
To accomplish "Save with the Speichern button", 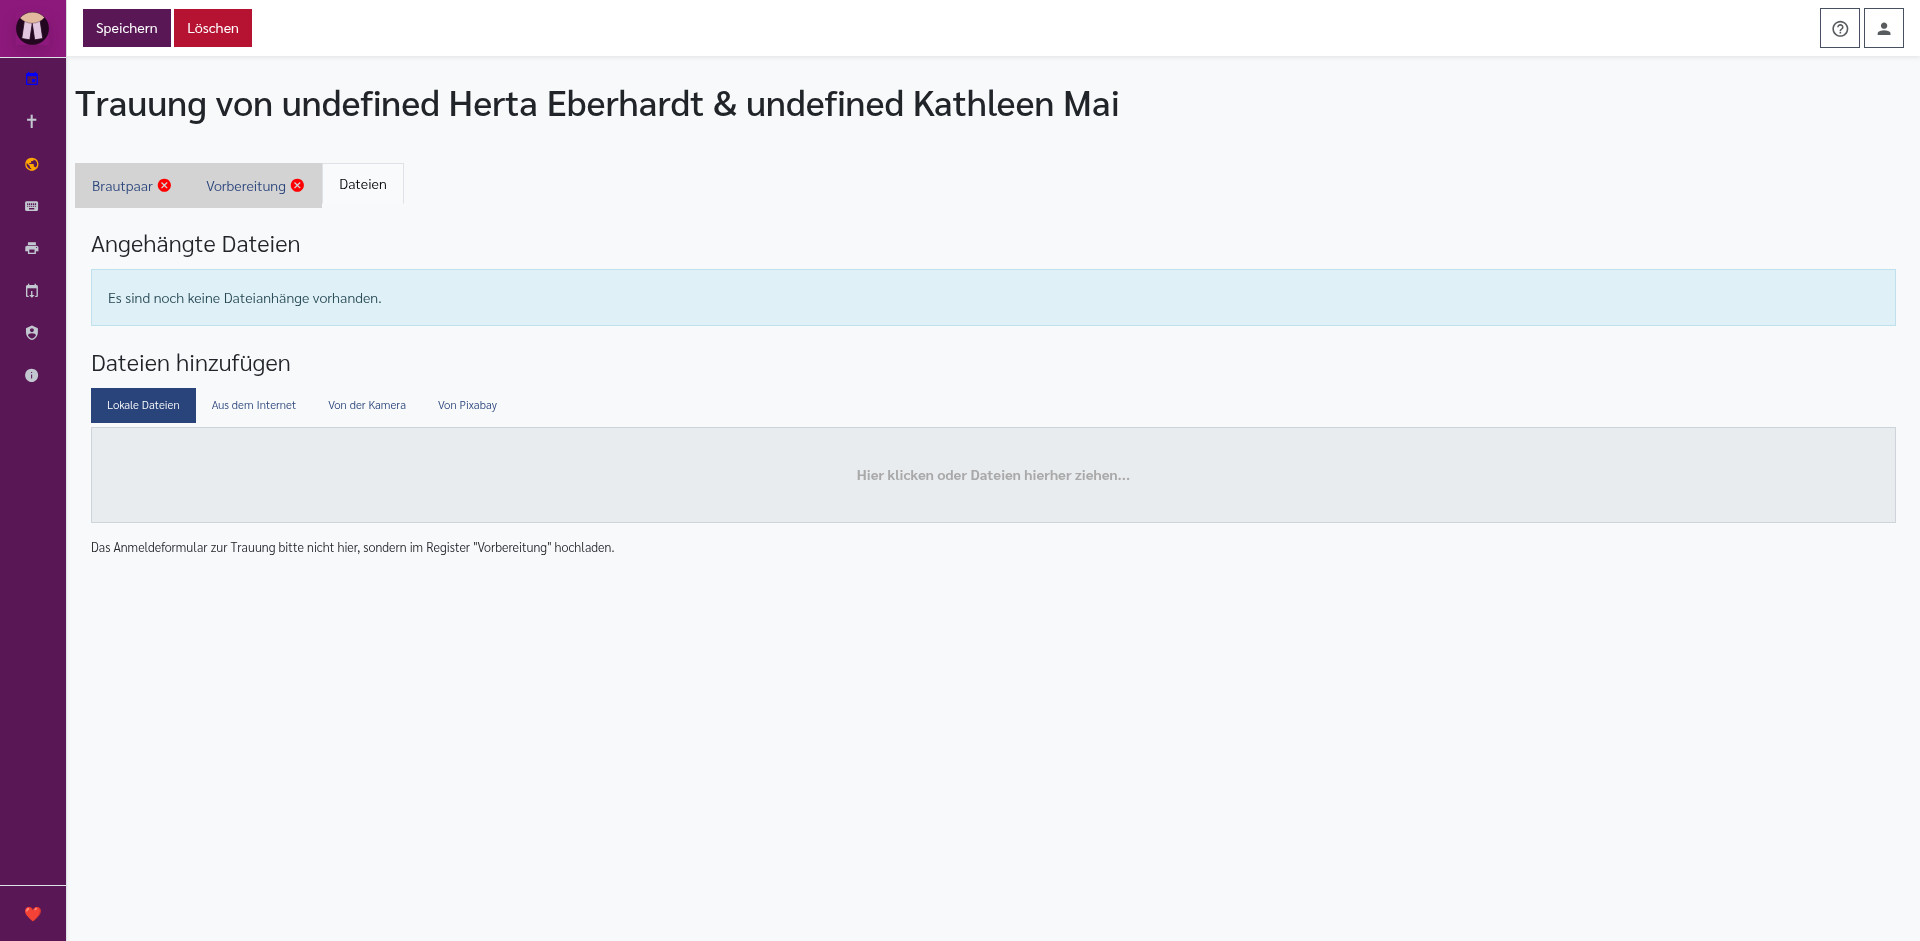I will coord(127,28).
